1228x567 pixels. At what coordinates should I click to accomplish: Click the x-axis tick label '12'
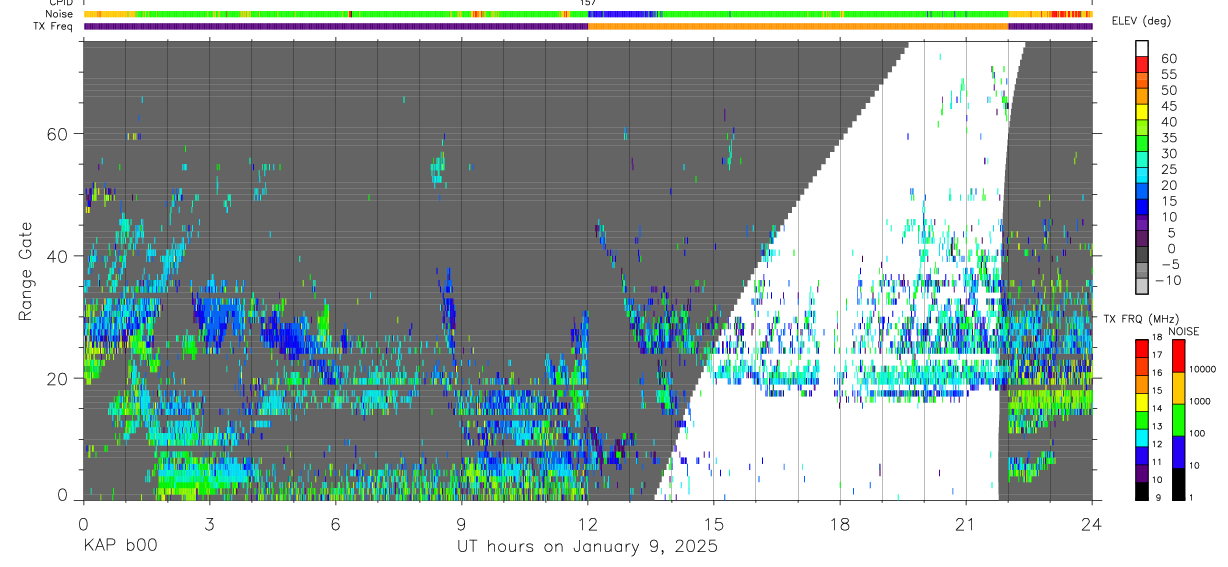(587, 524)
